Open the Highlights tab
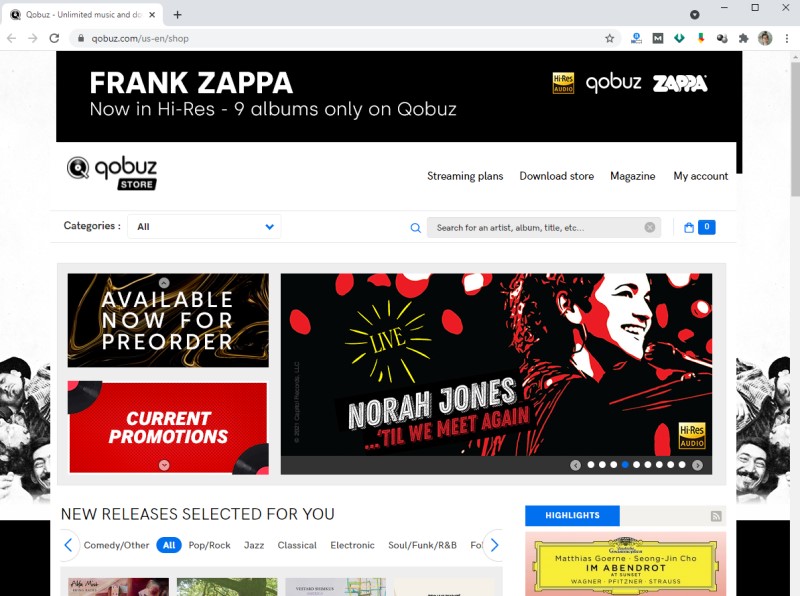The image size is (800, 596). (572, 515)
